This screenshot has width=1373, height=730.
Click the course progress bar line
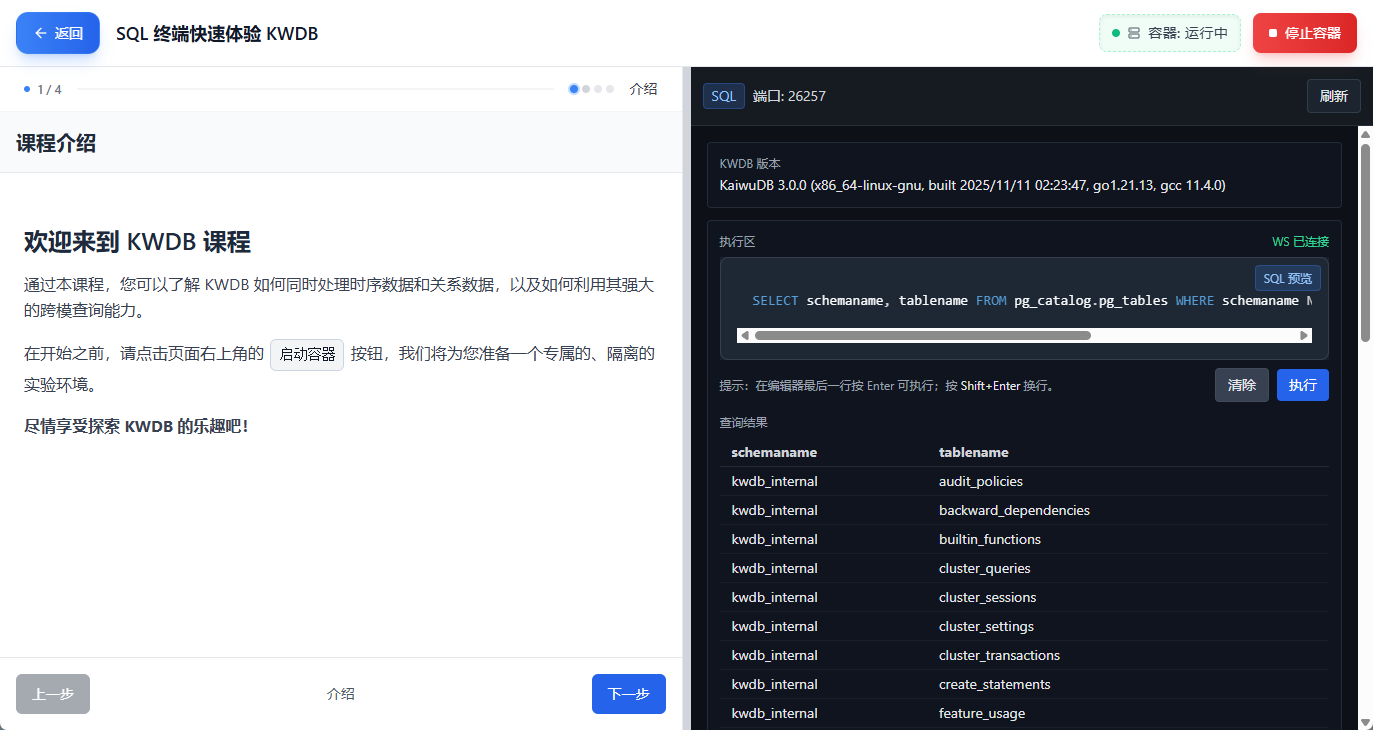315,89
